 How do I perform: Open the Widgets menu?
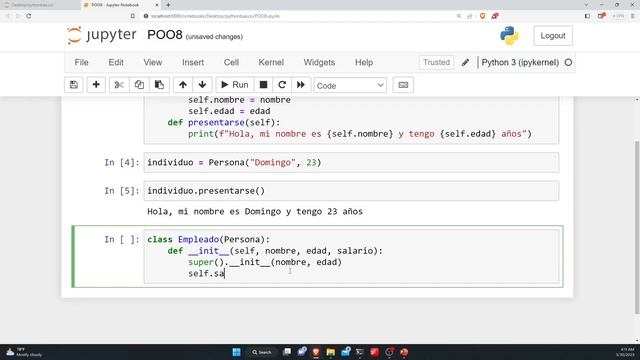pos(319,62)
